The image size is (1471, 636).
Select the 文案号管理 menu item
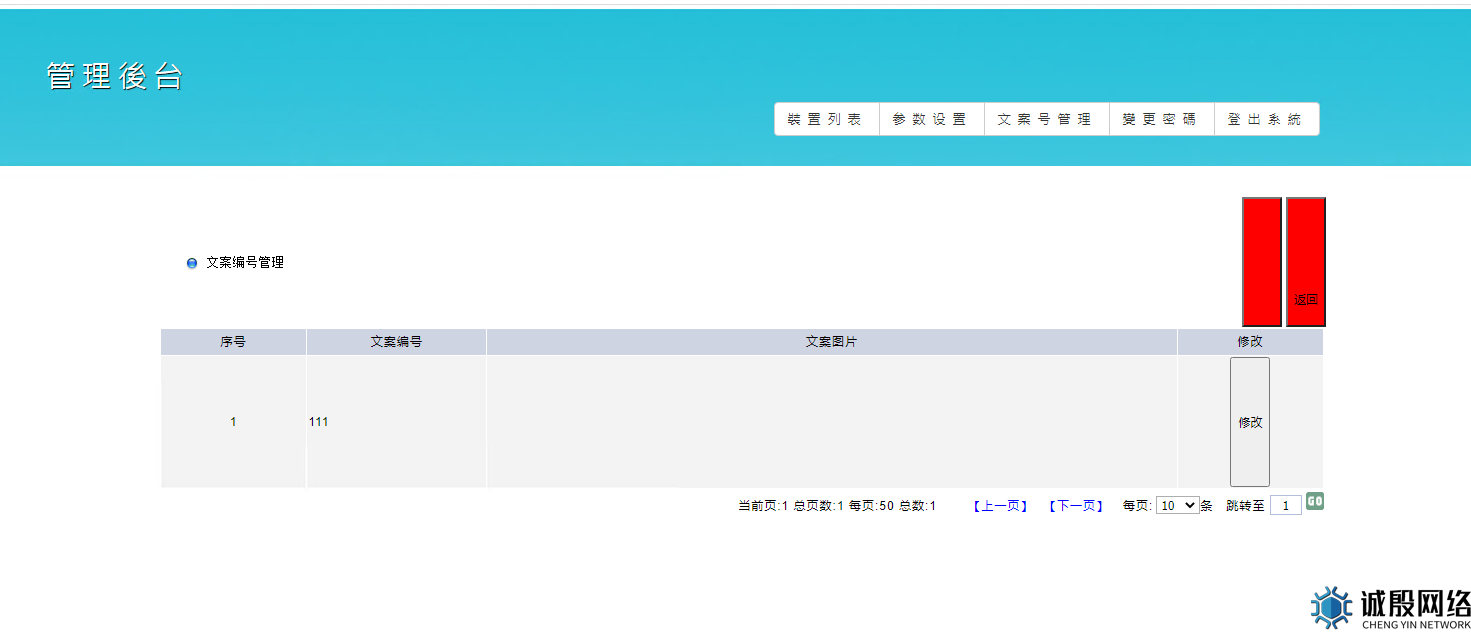pyautogui.click(x=1045, y=119)
